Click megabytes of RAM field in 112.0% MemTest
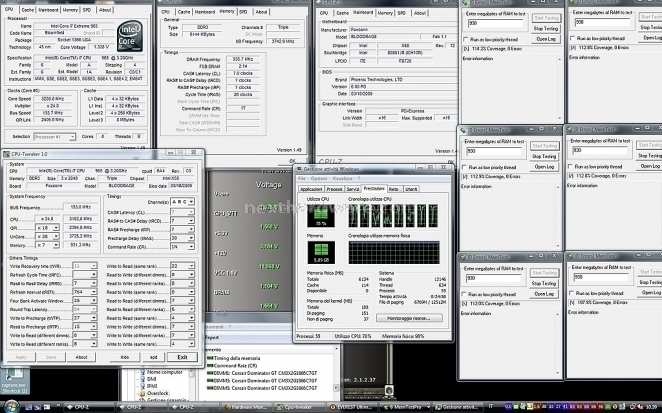 pyautogui.click(x=494, y=278)
